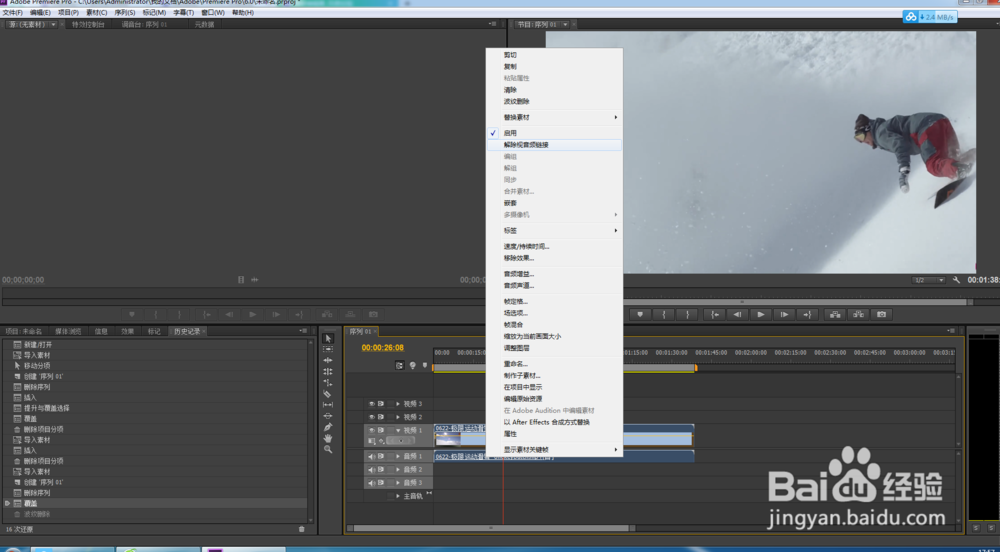This screenshot has width=1000, height=552.
Task: Switch to 效果 tab
Action: coord(128,331)
